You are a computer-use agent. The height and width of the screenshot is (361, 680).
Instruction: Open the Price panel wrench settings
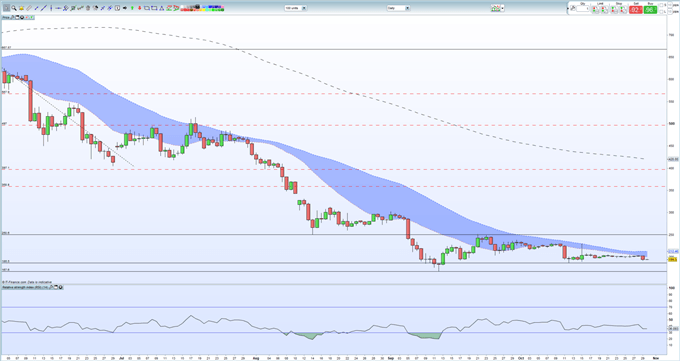(13, 17)
